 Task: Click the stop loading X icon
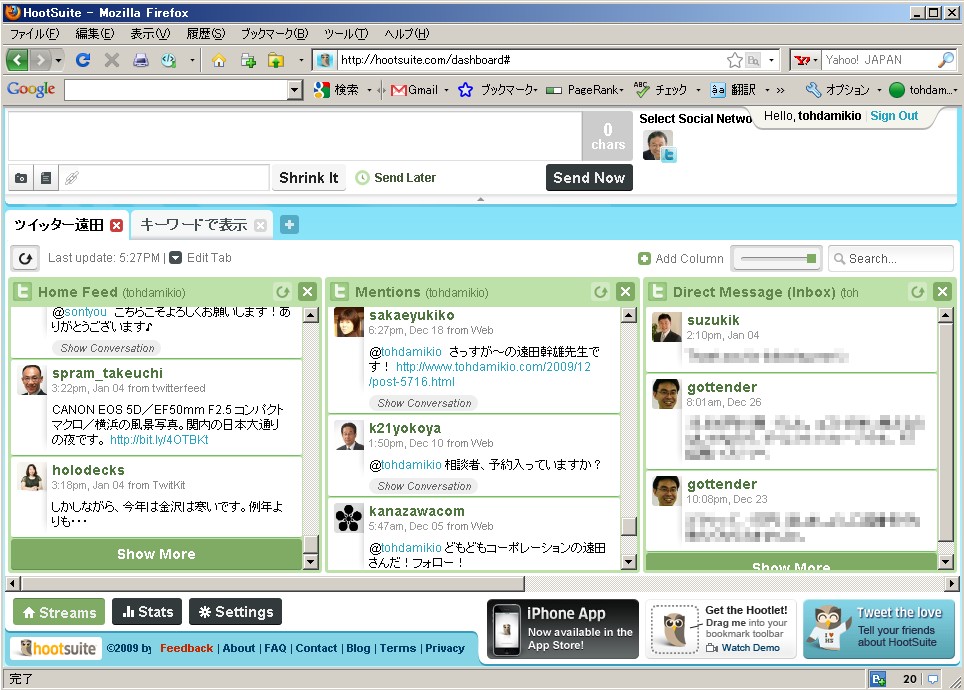(x=112, y=60)
